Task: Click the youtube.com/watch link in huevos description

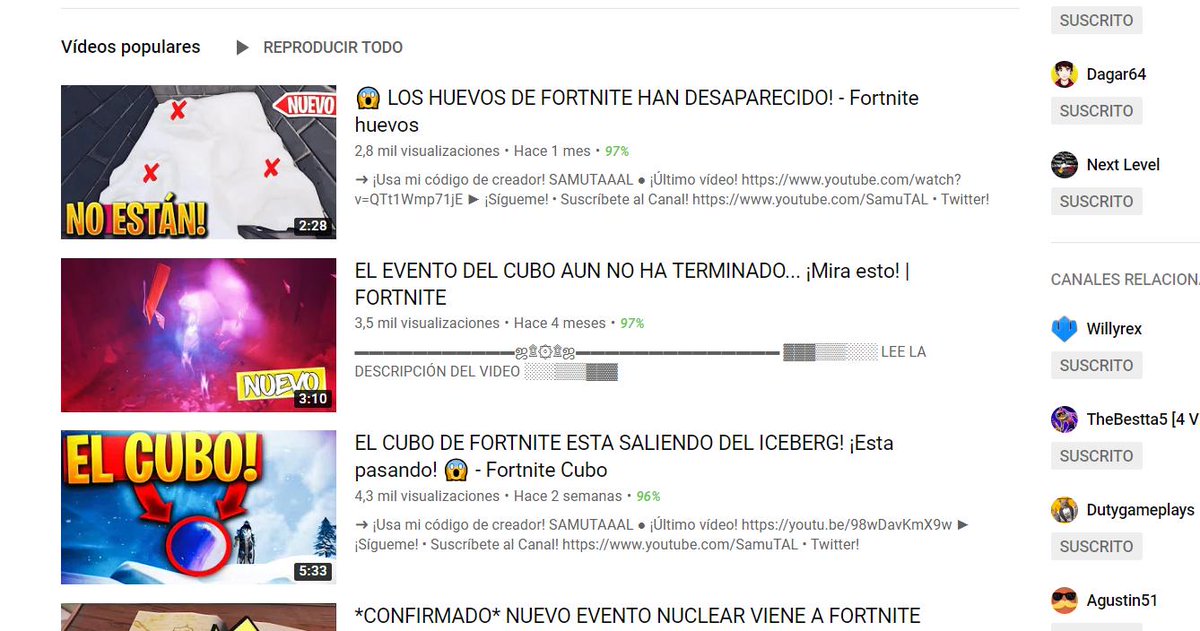Action: (658, 189)
